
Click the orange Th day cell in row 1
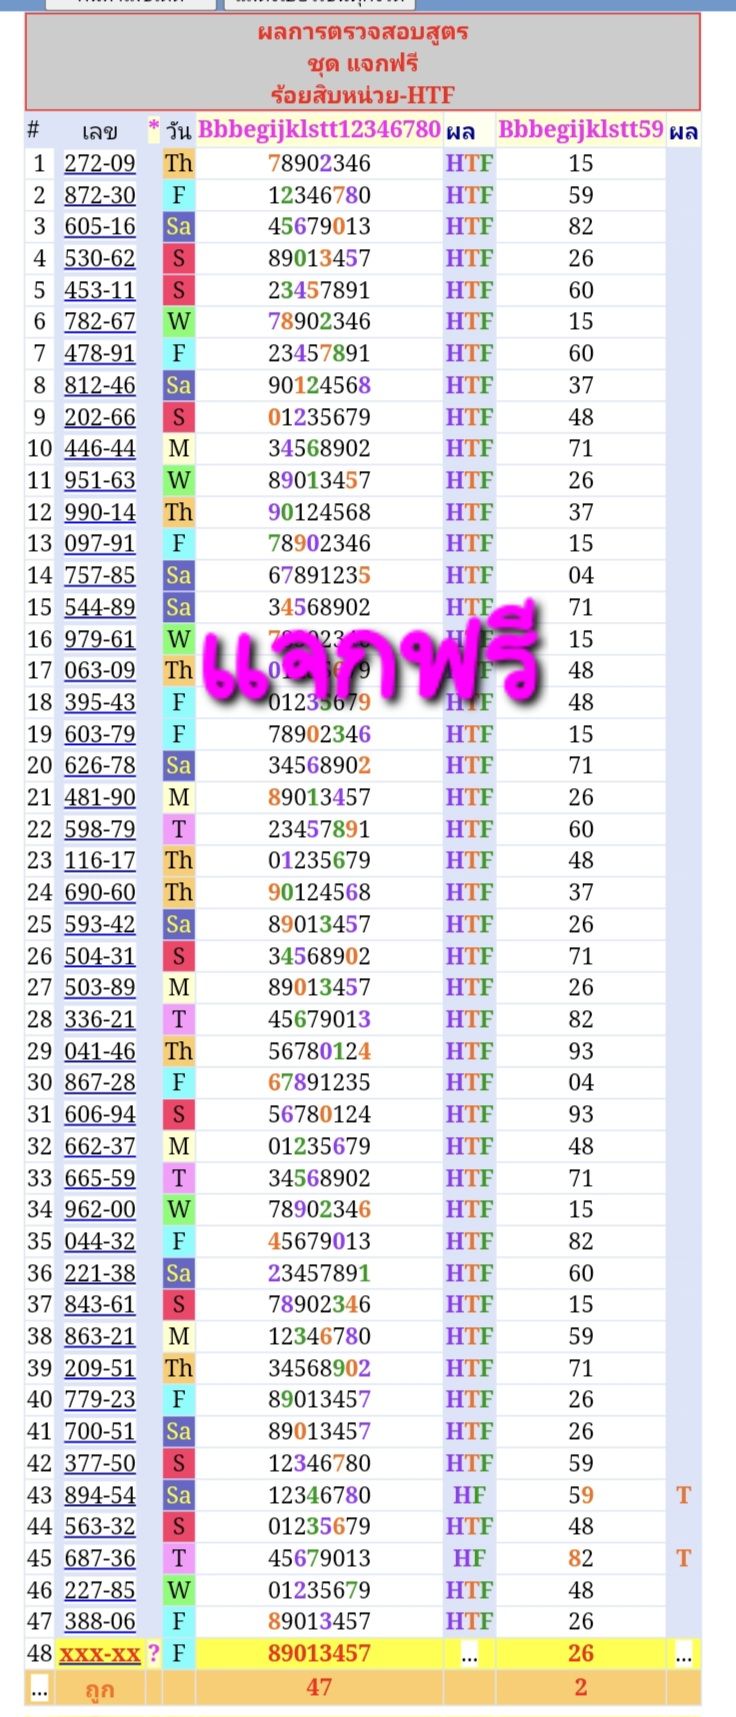[178, 163]
